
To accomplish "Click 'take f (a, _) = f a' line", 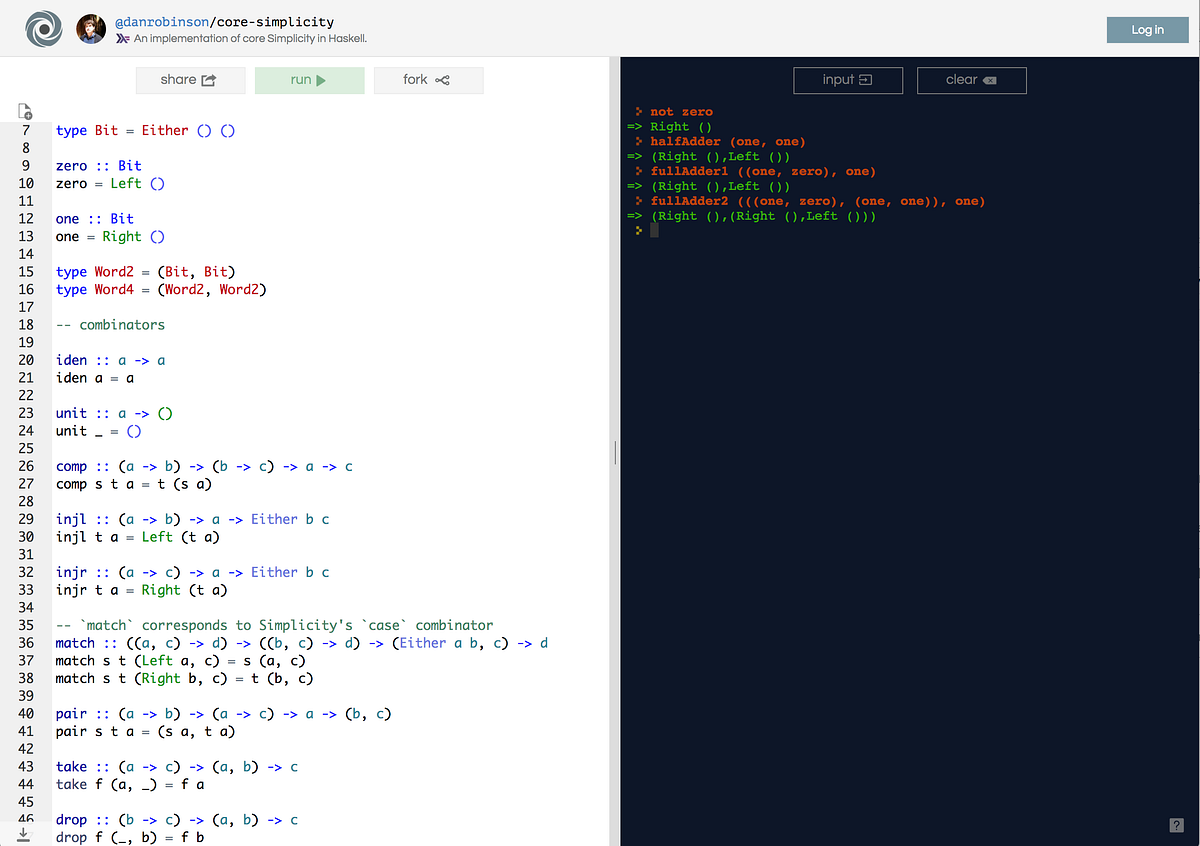I will pyautogui.click(x=129, y=785).
